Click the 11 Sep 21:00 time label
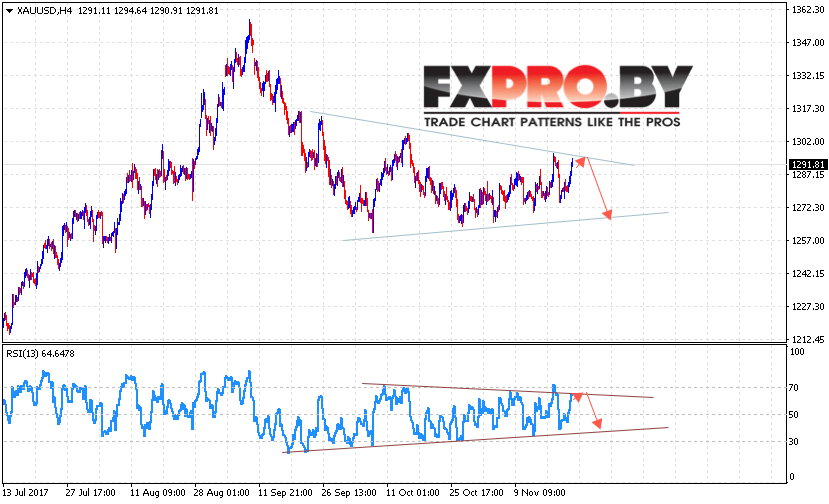 (x=285, y=492)
